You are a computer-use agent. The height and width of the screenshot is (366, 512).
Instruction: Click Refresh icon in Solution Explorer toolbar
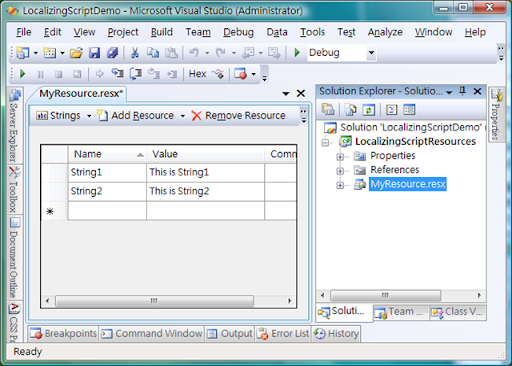(x=369, y=110)
